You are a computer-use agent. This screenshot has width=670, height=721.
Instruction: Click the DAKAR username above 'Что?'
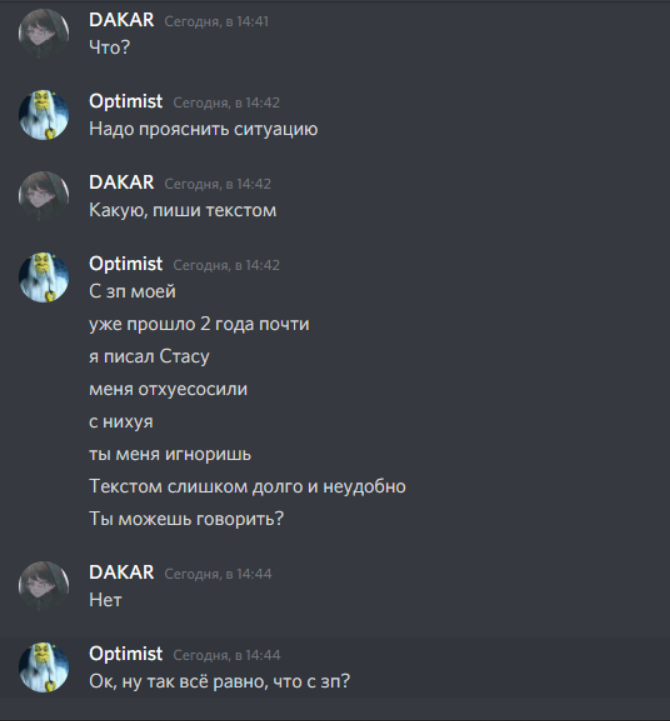[121, 20]
